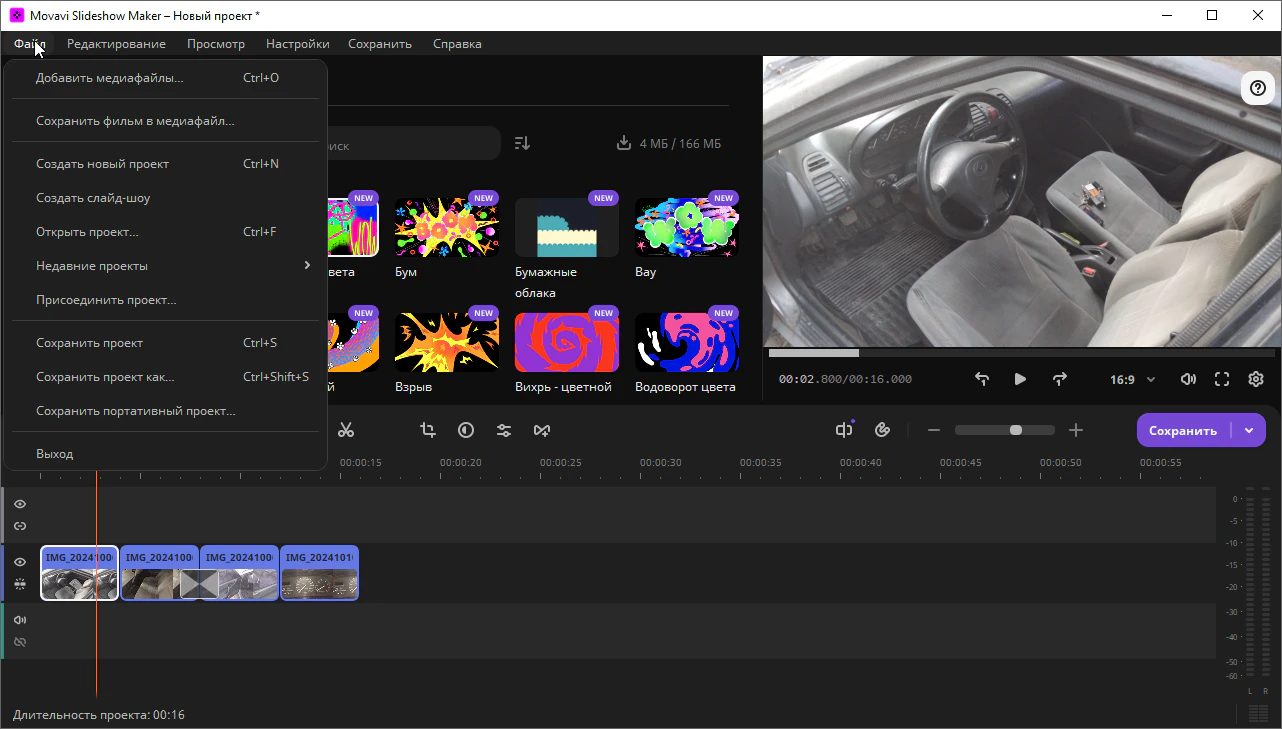Open the color adjustment tool
The height and width of the screenshot is (729, 1282).
tap(466, 430)
